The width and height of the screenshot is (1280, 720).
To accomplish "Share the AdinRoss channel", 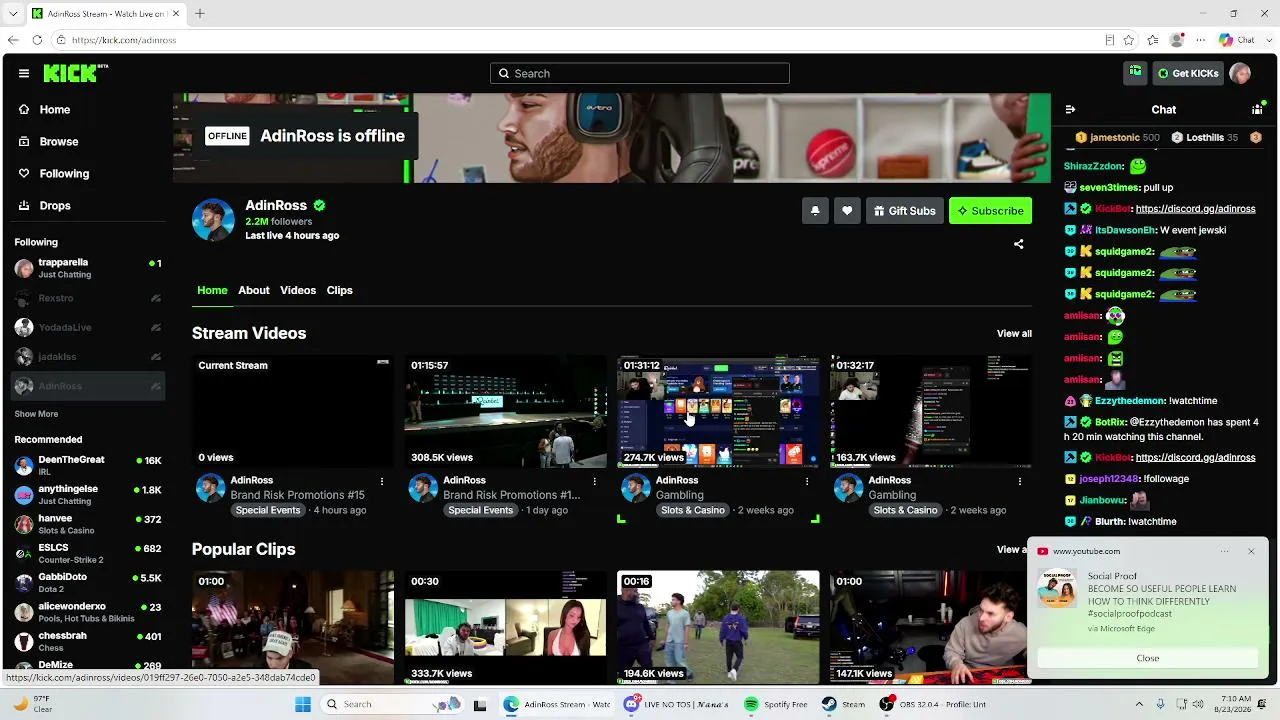I will pos(1019,244).
